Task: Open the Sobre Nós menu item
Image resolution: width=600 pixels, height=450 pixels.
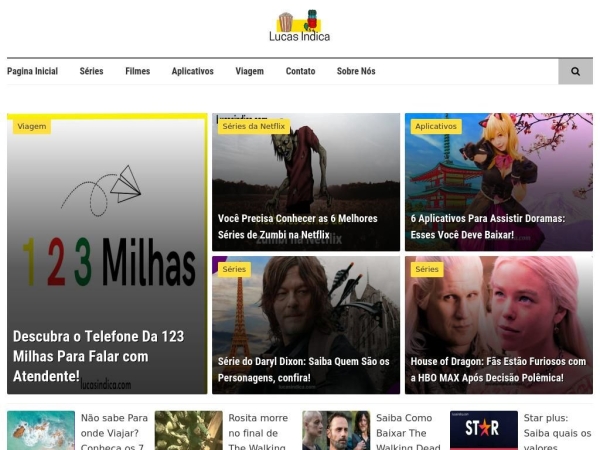Action: [x=356, y=71]
